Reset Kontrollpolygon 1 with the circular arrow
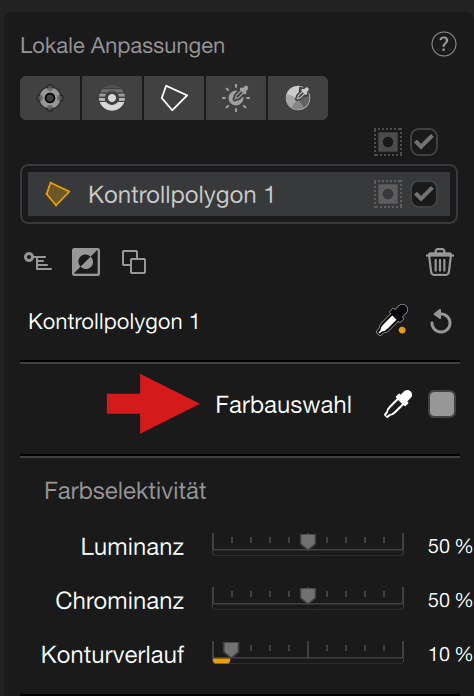474x696 pixels. [441, 322]
